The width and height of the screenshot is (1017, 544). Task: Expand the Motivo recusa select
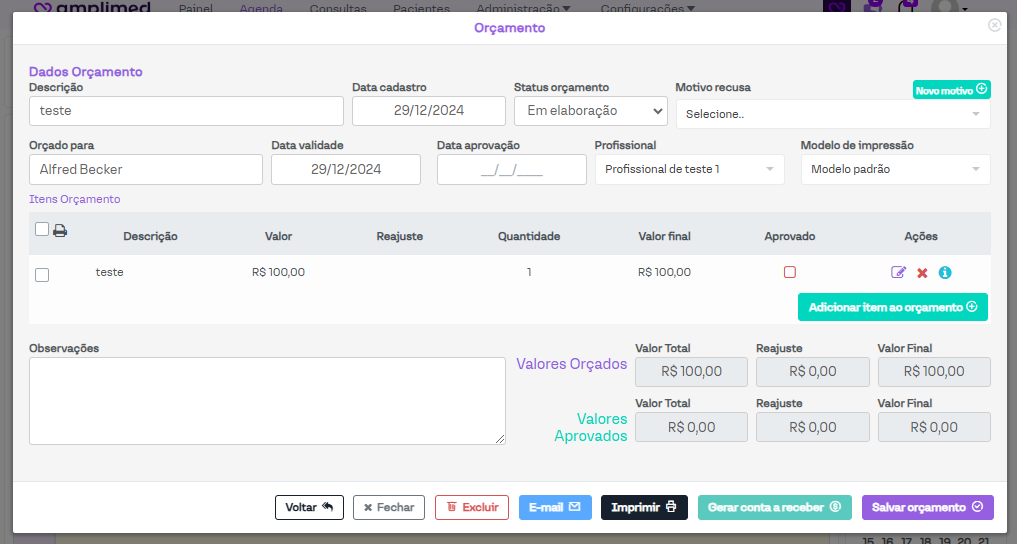832,114
